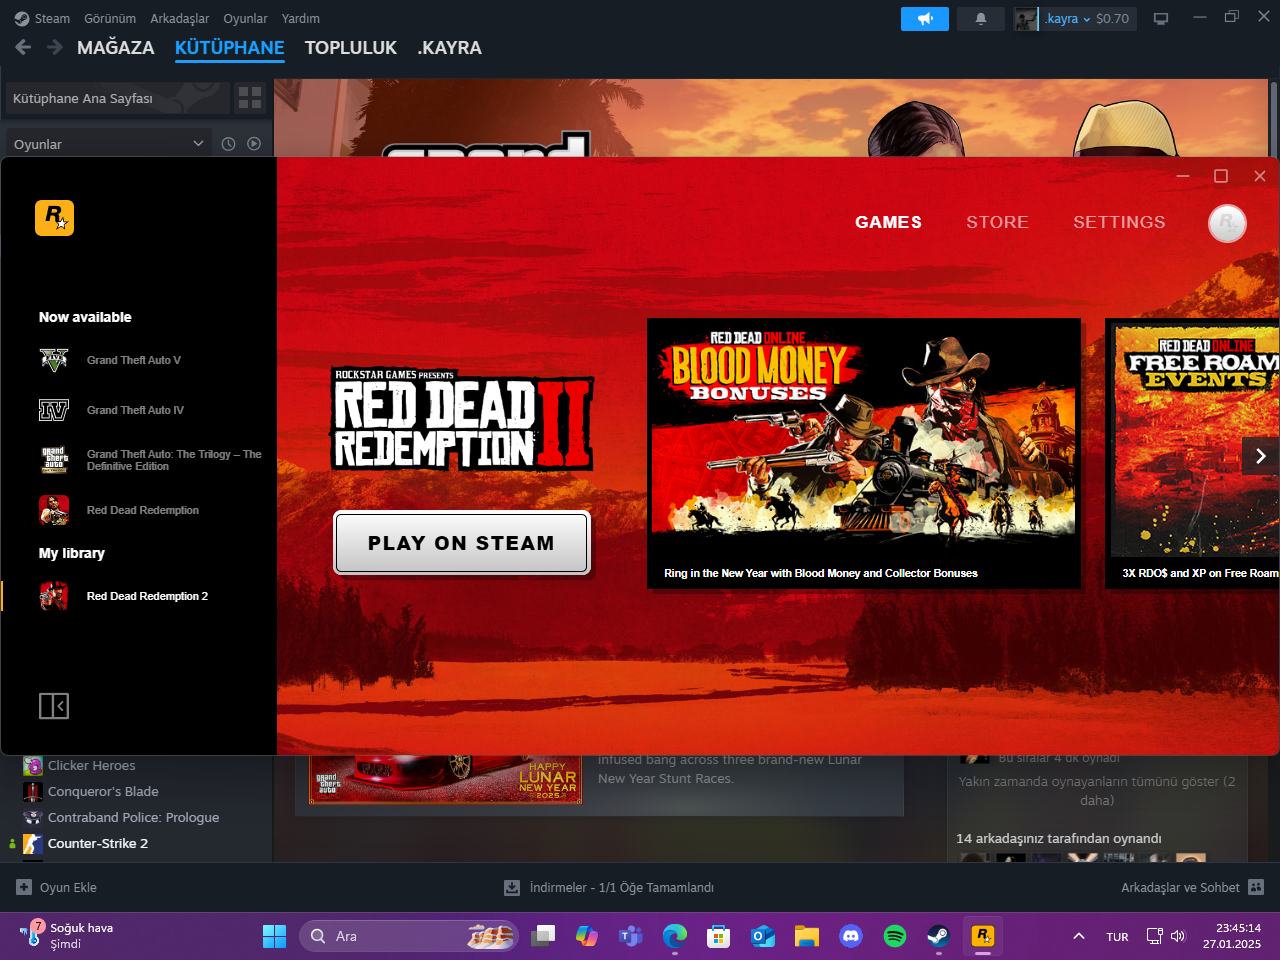Screen dimensions: 1280x960
Task: Select Conqueror's Blade in Steam game list
Action: point(103,791)
